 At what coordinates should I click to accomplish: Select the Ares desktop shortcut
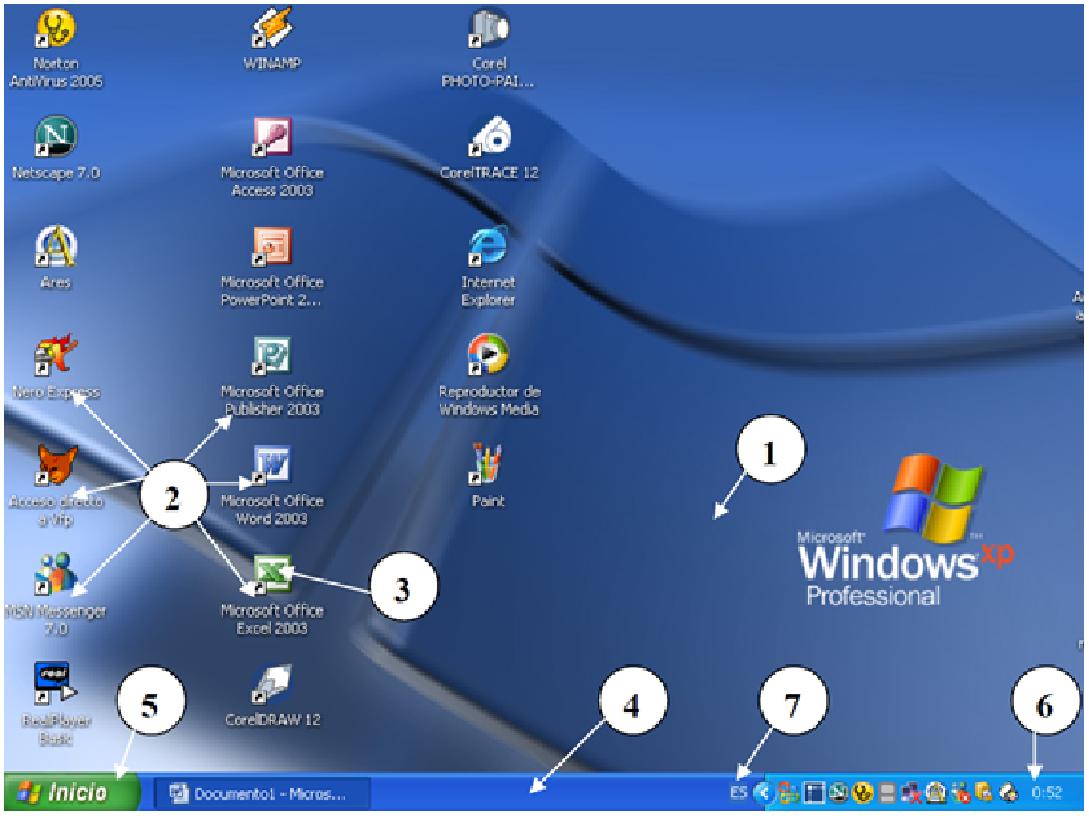pyautogui.click(x=56, y=257)
